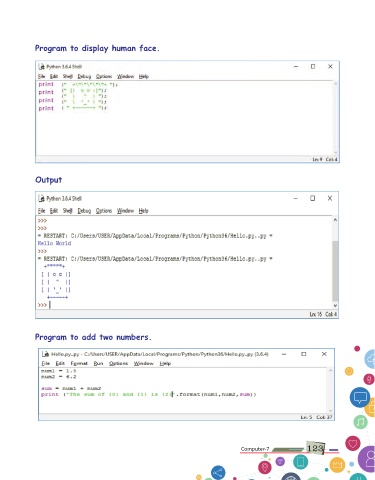Open Window menu in Output Shell window
The width and height of the screenshot is (375, 480).
coord(125,211)
